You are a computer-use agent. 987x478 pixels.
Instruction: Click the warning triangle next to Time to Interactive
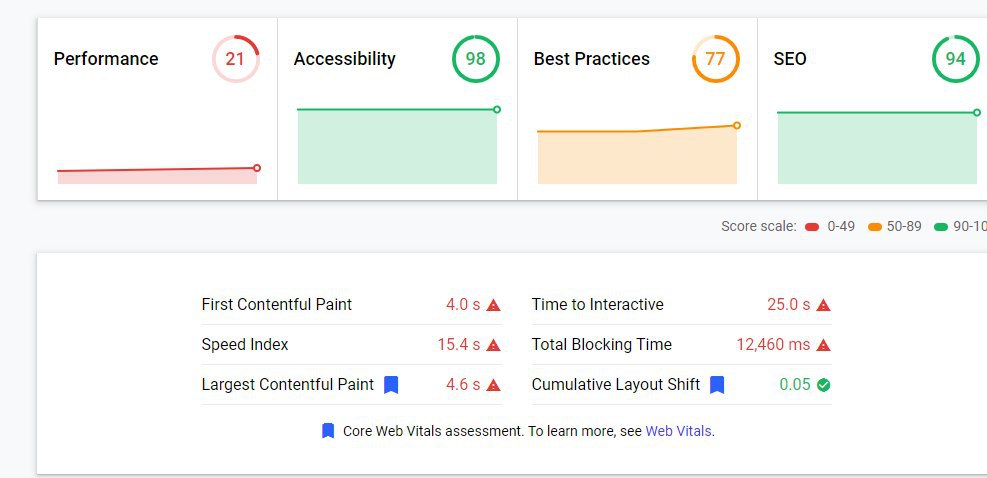823,305
